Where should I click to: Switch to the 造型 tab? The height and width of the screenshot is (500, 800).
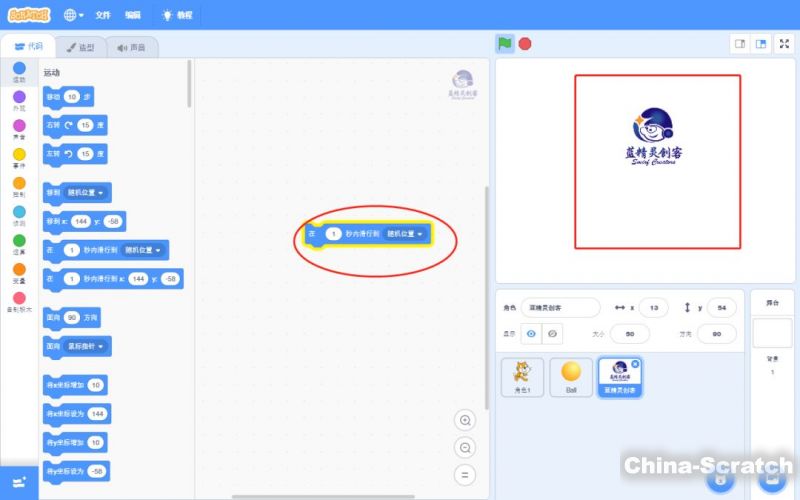click(x=80, y=47)
